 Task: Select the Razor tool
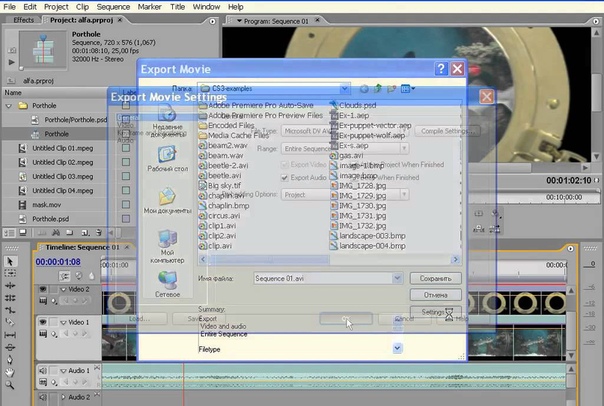(10, 322)
